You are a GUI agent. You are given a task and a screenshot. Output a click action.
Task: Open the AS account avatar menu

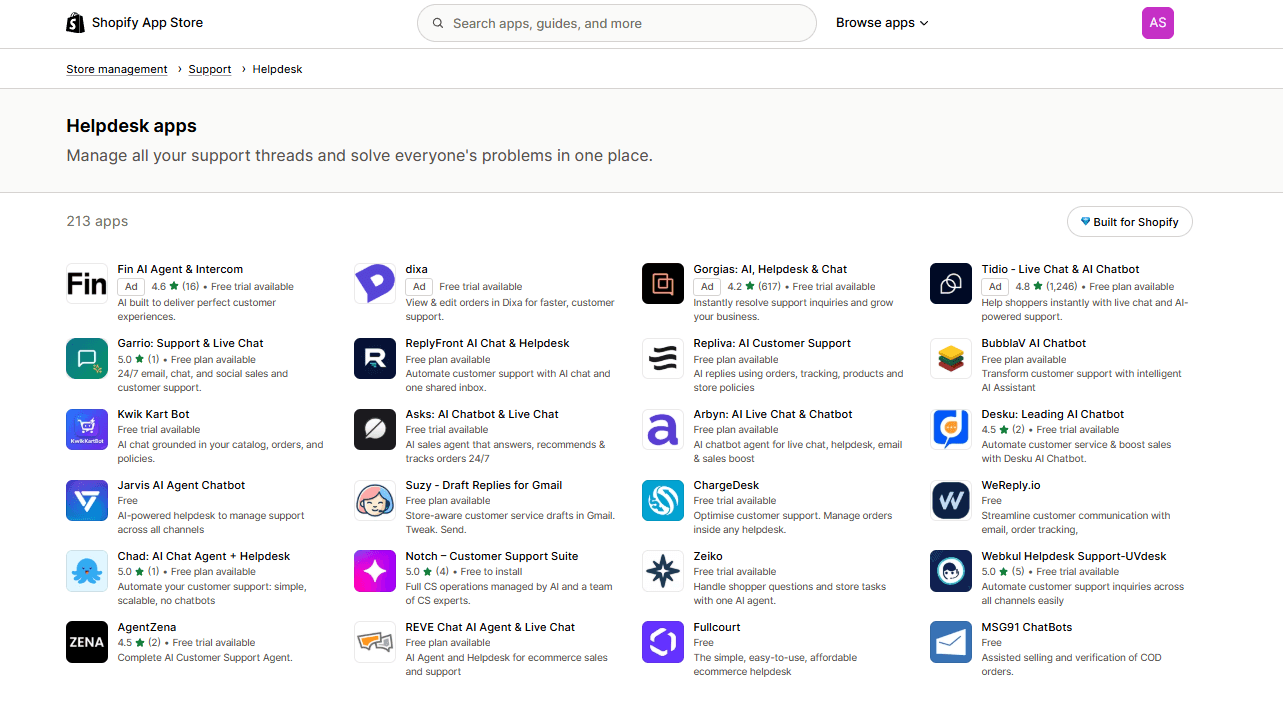[1158, 23]
